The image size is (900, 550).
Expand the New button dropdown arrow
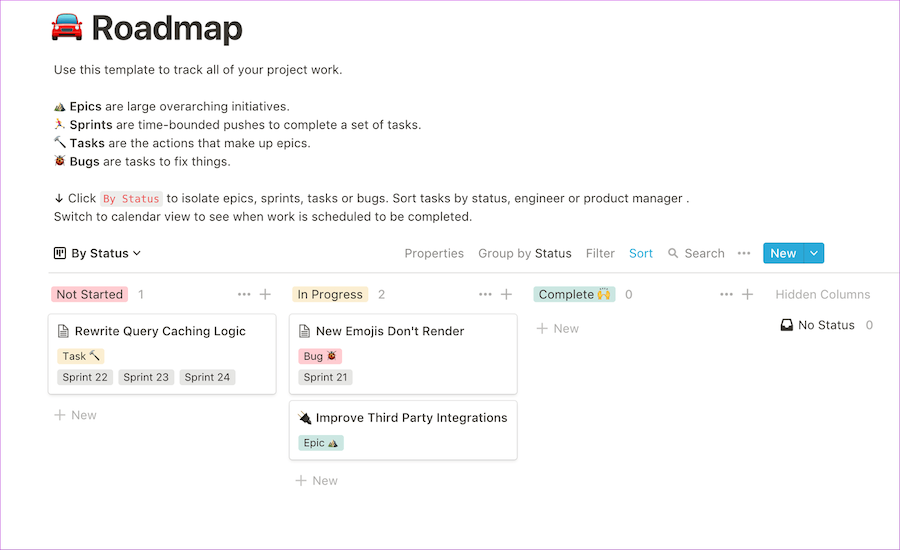(814, 253)
